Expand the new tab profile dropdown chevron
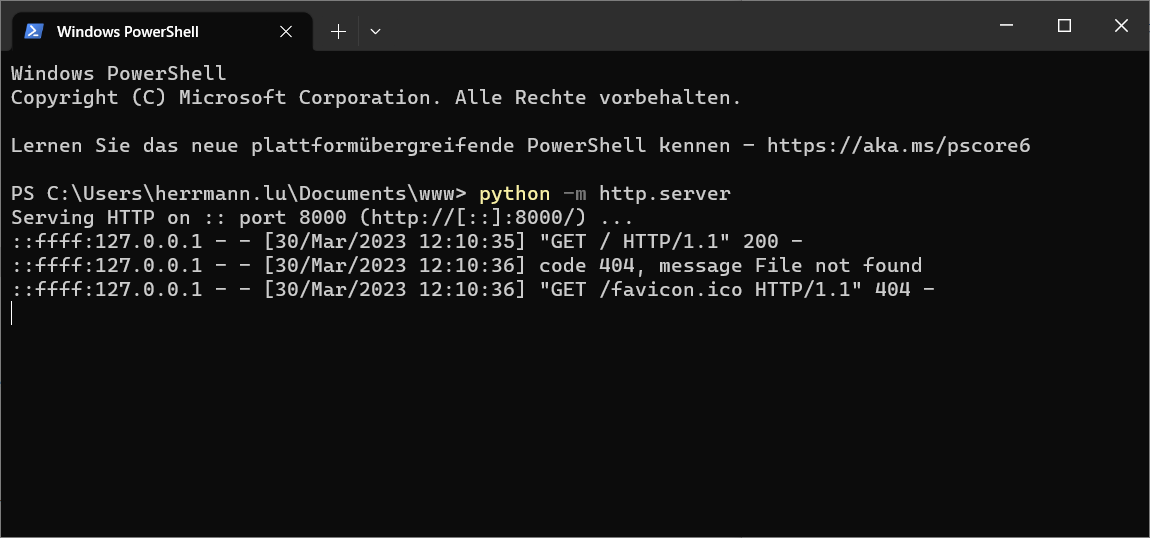The image size is (1150, 538). coord(375,32)
